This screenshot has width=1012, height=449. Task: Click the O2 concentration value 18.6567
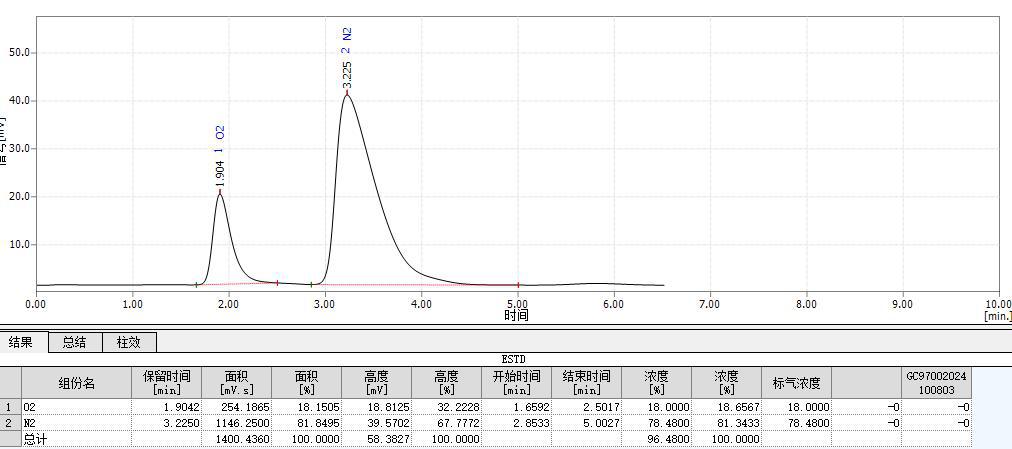point(727,407)
